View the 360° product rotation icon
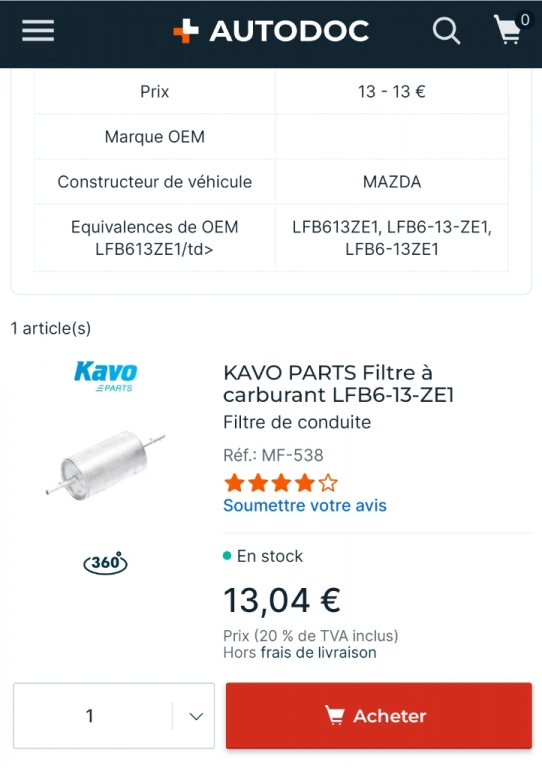542x768 pixels. click(x=105, y=562)
